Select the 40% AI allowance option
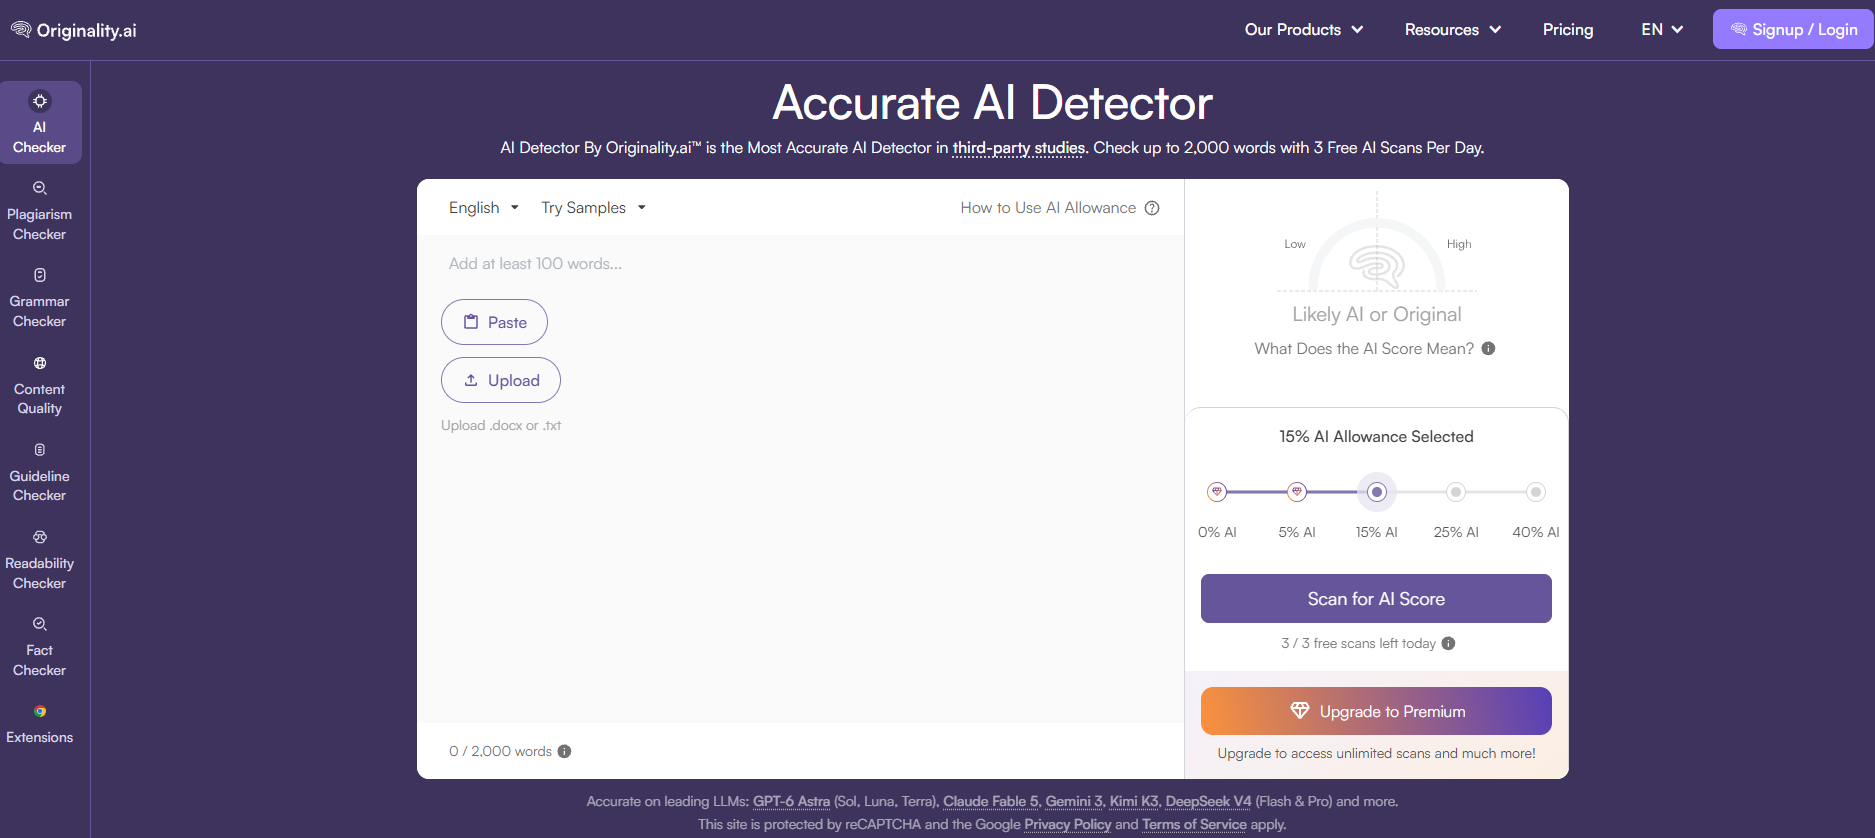Screen dimensions: 1875x838 pyautogui.click(x=1536, y=492)
